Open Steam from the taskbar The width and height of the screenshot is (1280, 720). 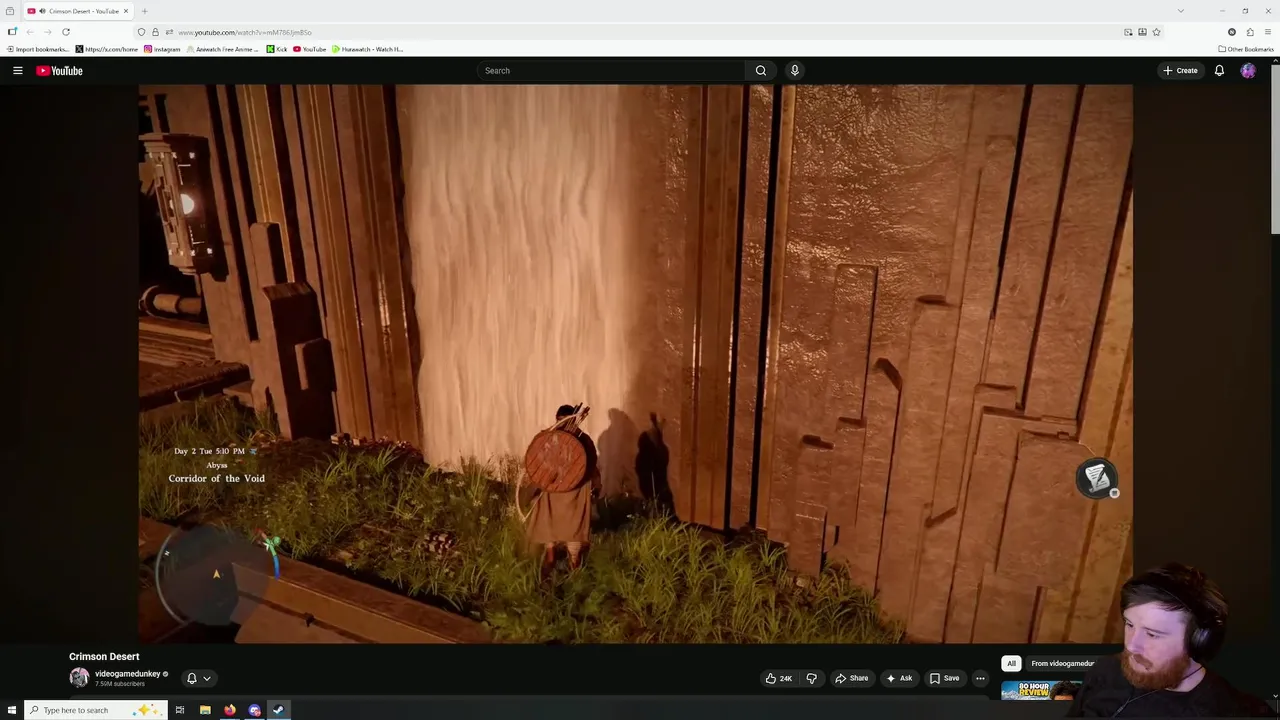tap(279, 710)
